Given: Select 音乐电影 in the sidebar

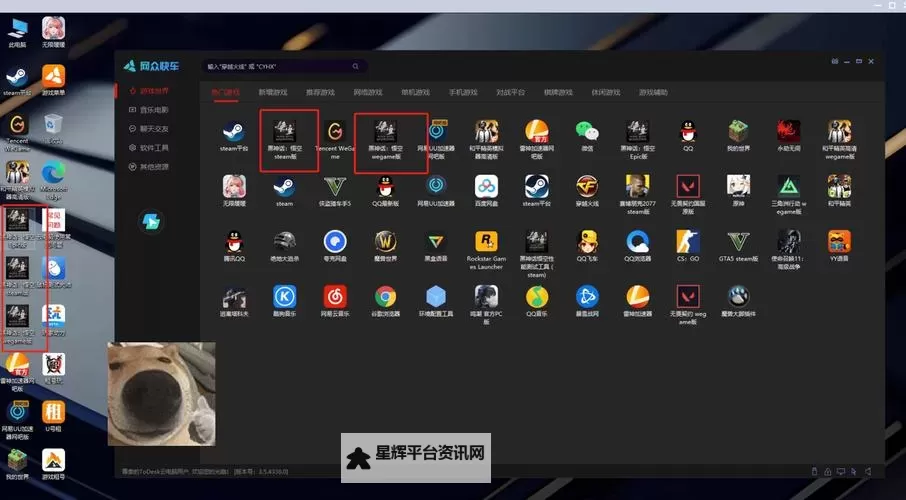Looking at the screenshot, I should click(149, 110).
